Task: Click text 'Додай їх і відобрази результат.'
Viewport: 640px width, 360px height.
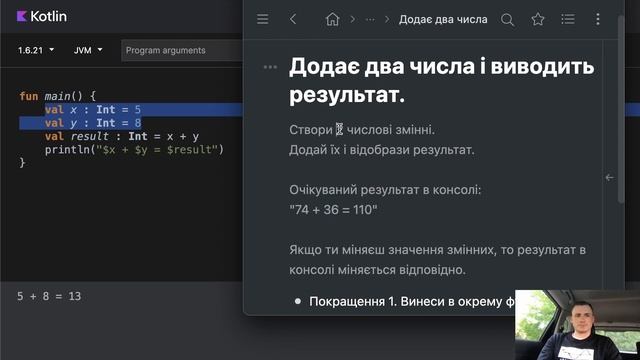Action: tap(382, 150)
